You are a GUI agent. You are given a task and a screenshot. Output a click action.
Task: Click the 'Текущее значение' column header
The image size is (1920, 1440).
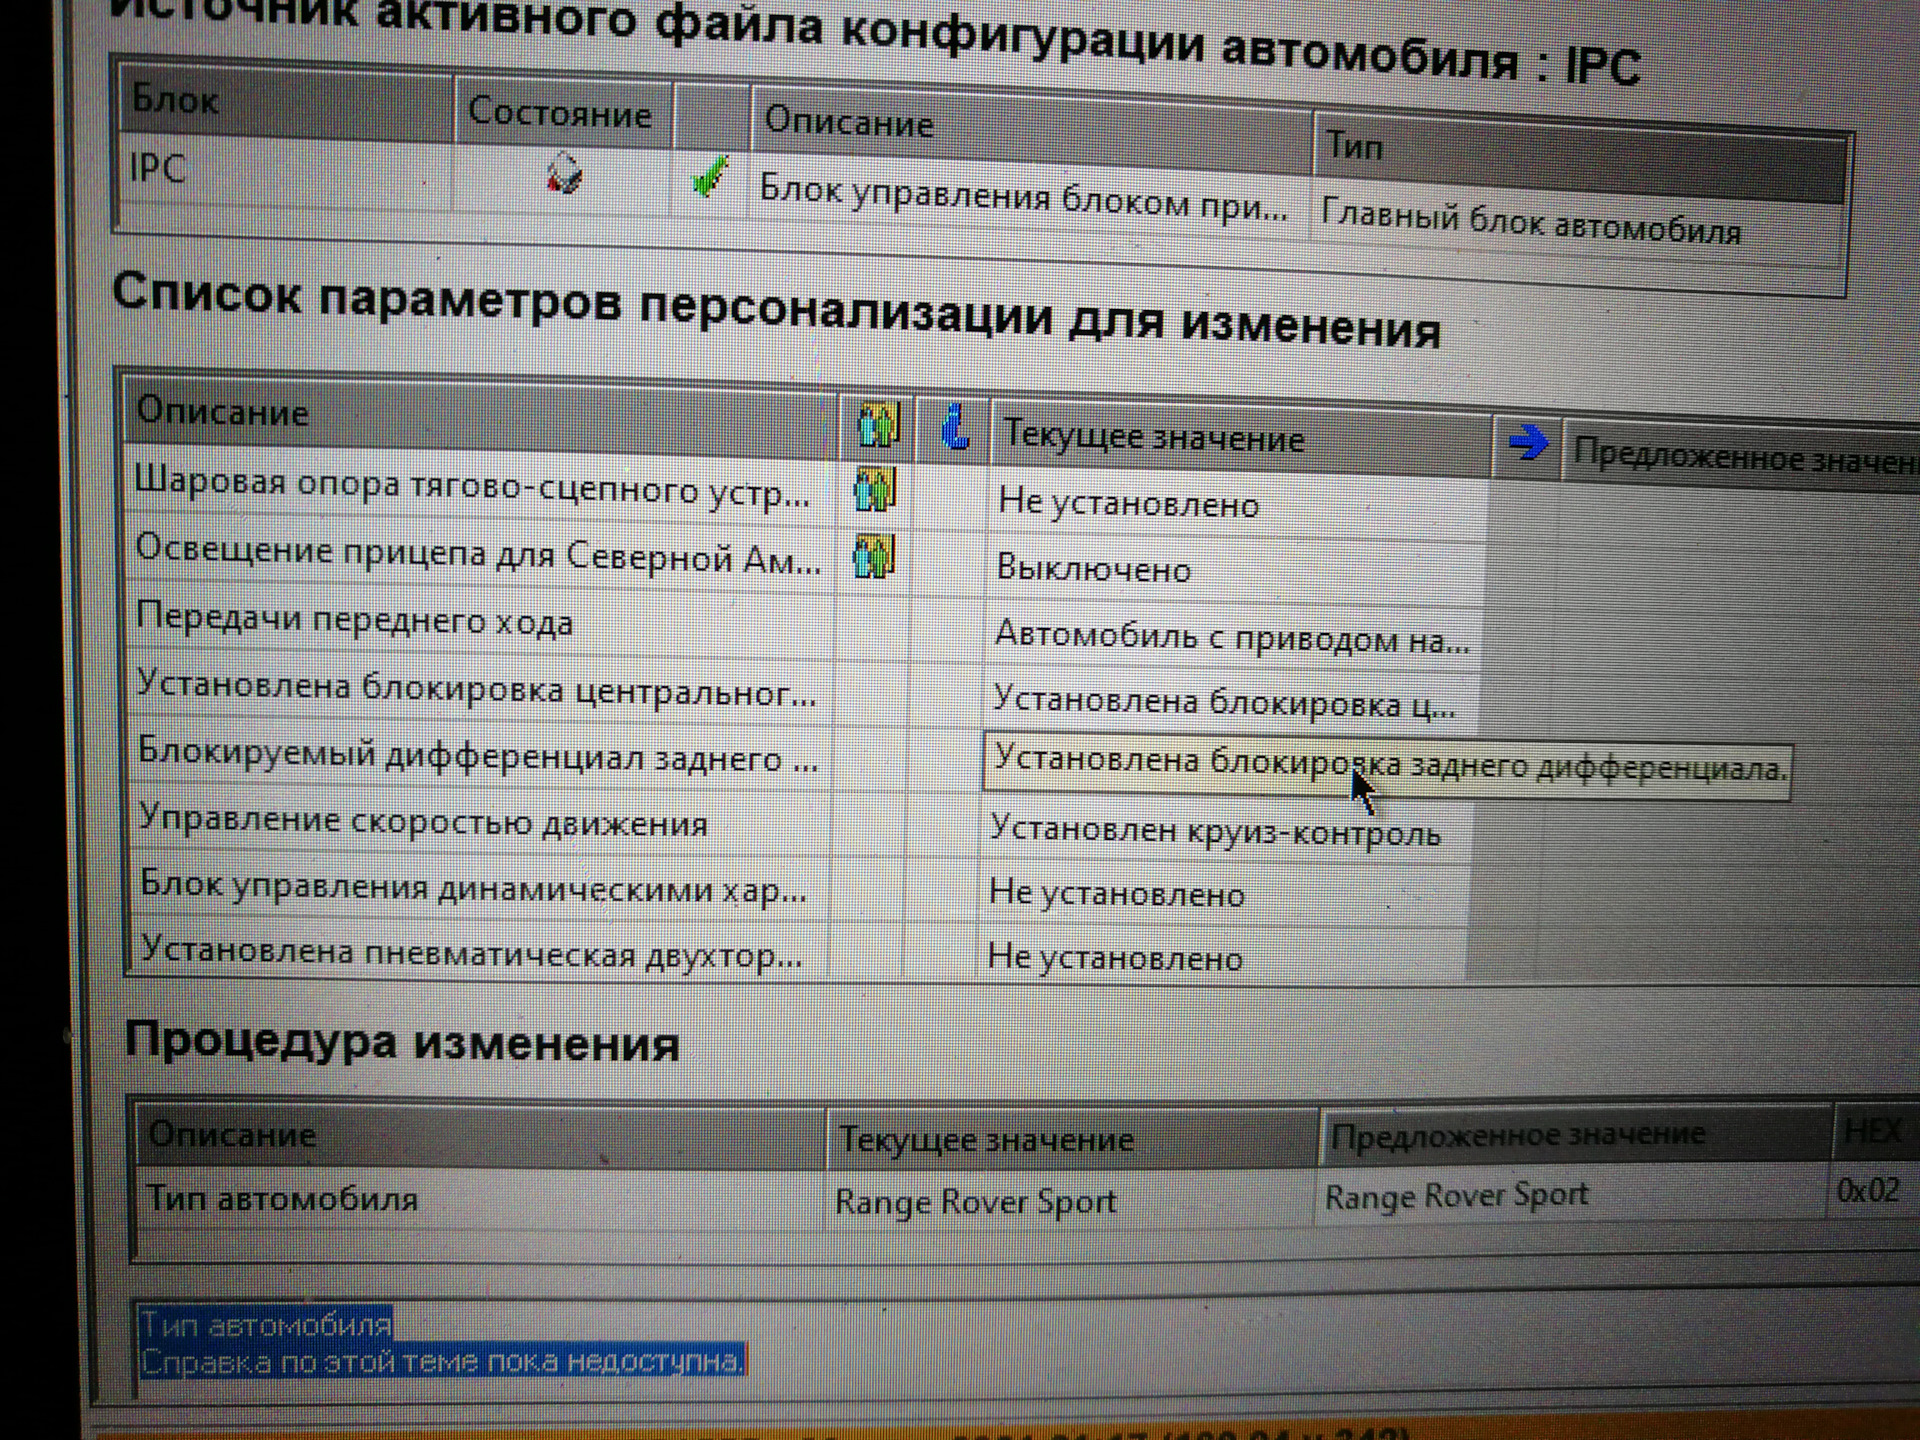[x=1154, y=438]
